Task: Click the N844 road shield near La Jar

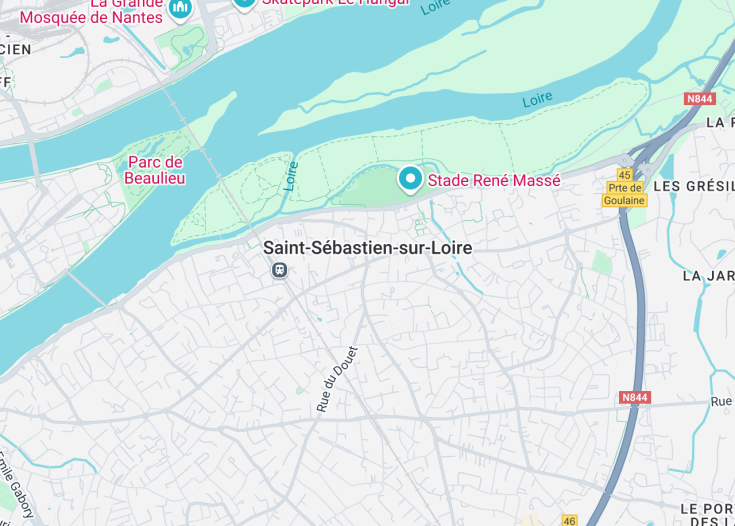Action: pos(634,398)
